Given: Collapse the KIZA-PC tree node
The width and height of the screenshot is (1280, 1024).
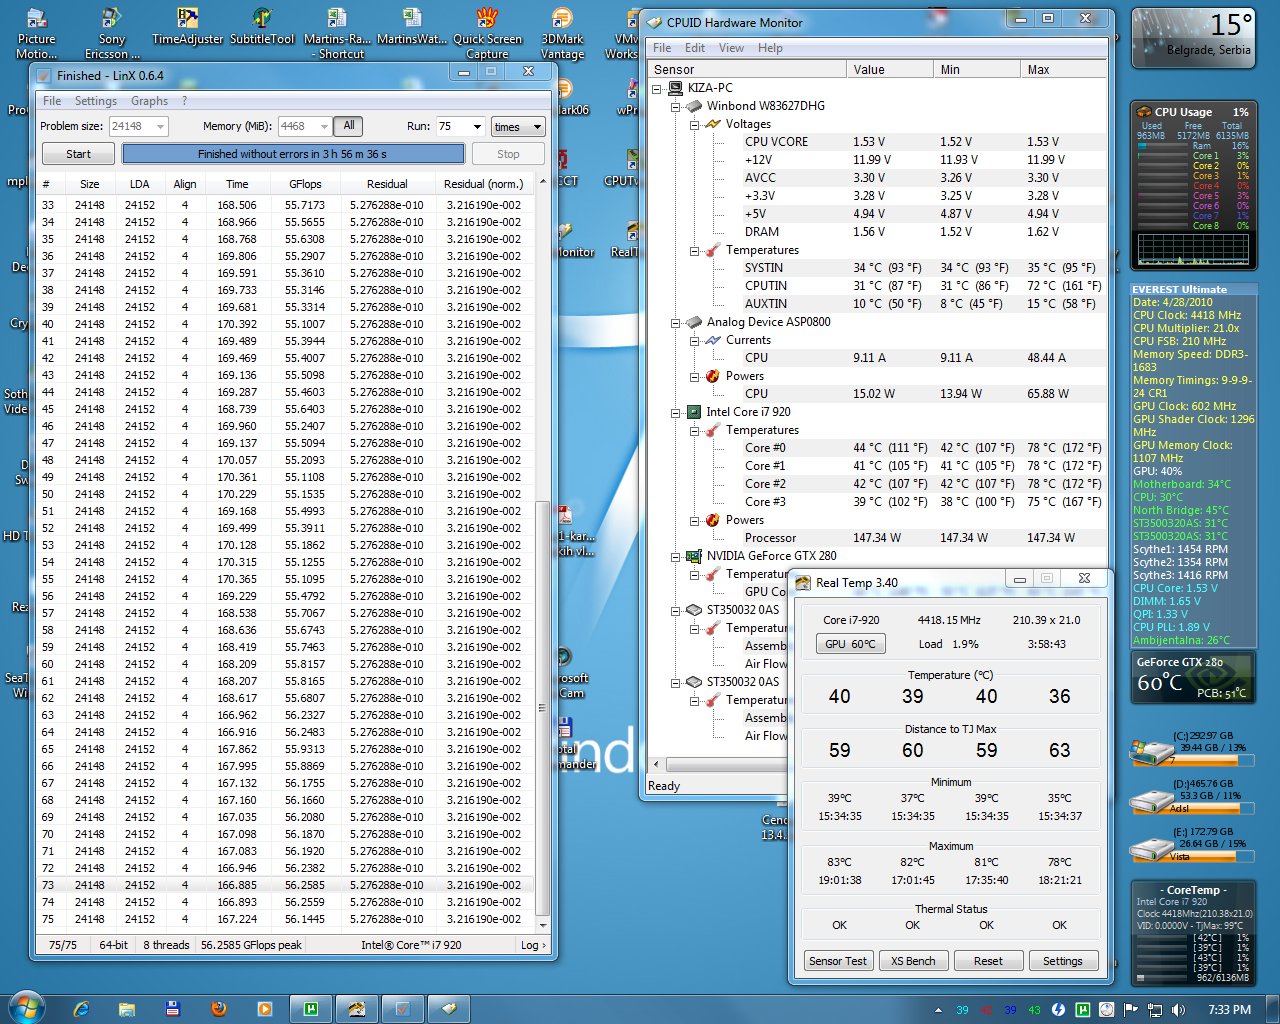Looking at the screenshot, I should tap(657, 88).
